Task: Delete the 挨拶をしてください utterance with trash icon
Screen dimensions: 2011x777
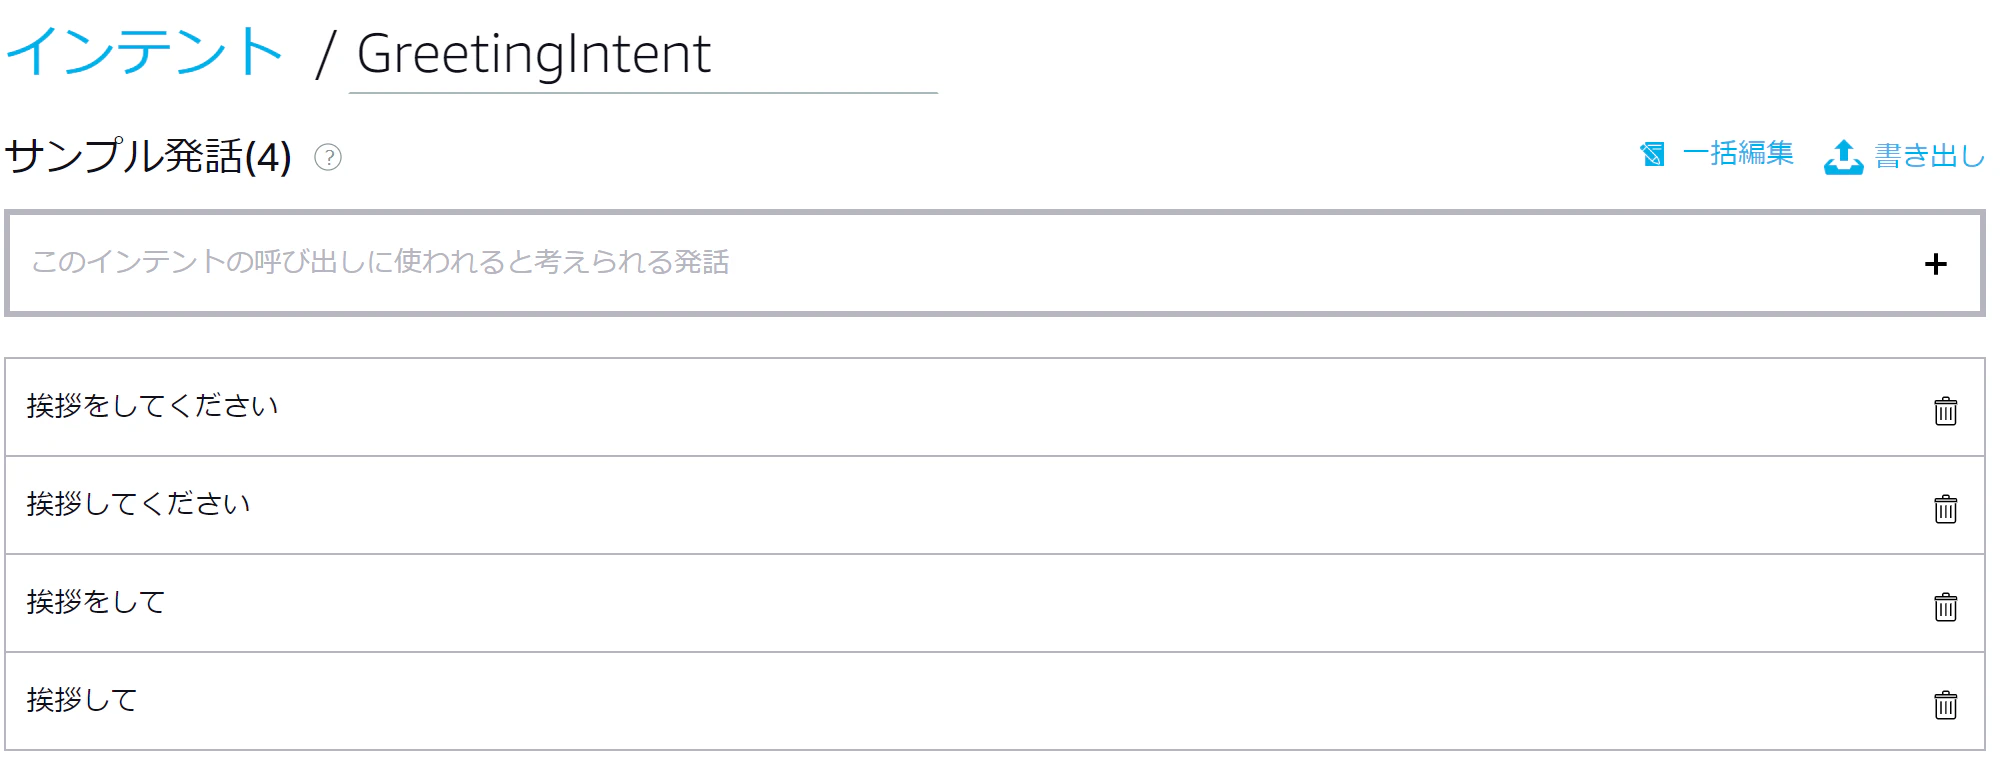Action: (x=1945, y=410)
